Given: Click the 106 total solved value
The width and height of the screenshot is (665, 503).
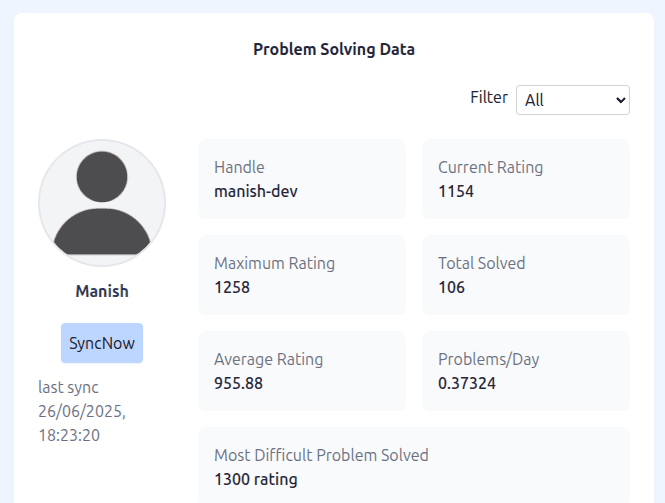Looking at the screenshot, I should 451,287.
